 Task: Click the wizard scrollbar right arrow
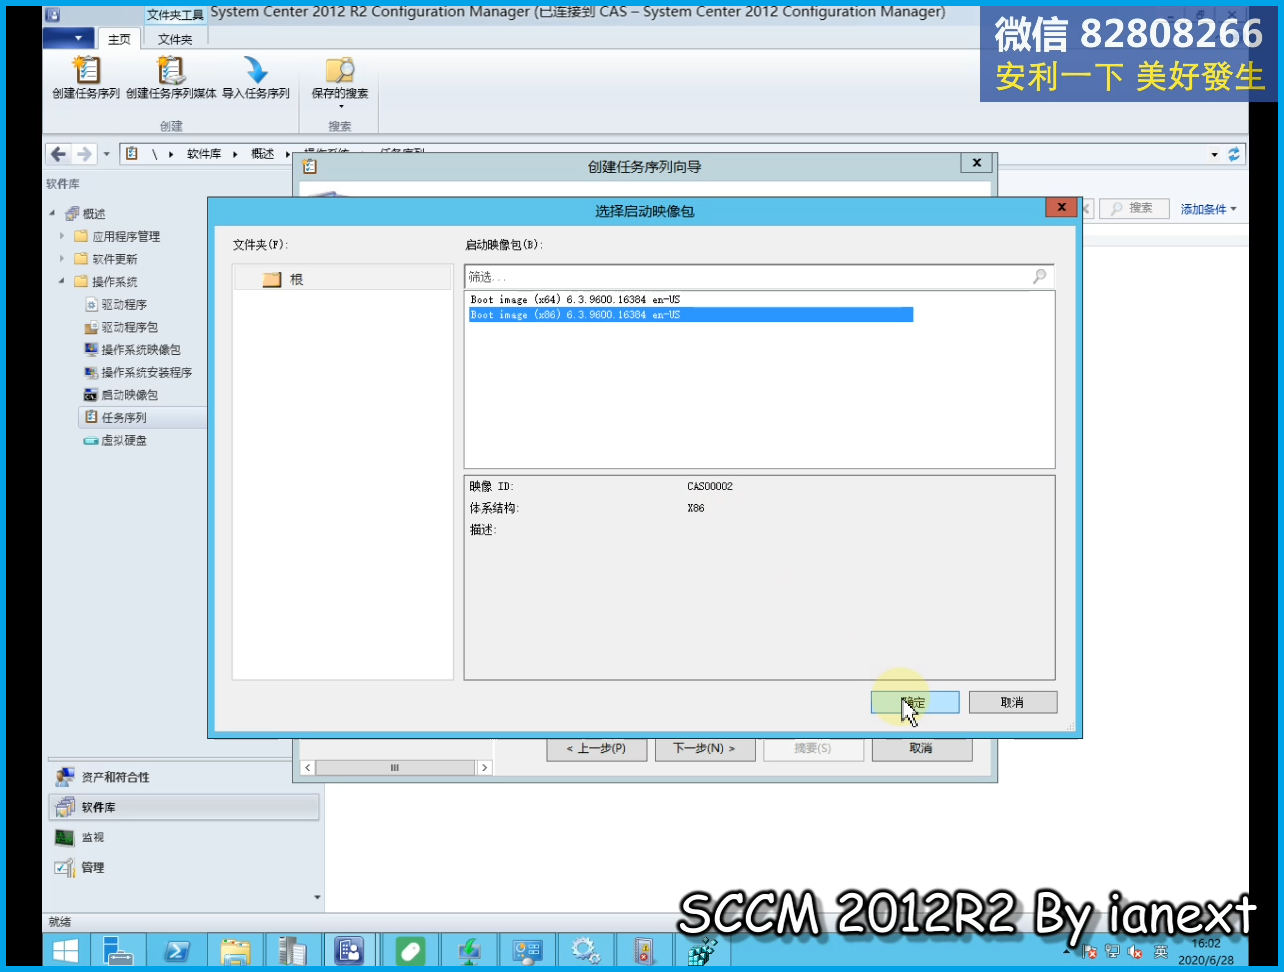point(484,768)
